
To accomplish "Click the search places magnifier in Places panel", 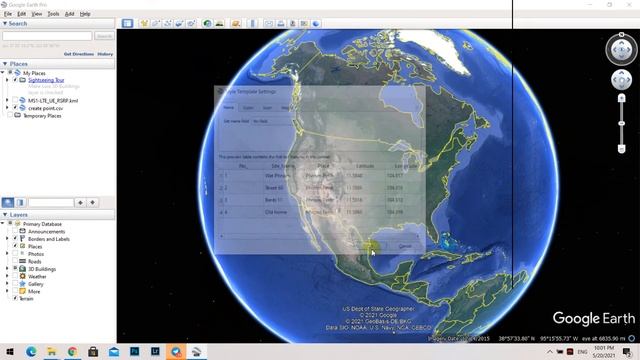I will pyautogui.click(x=8, y=202).
